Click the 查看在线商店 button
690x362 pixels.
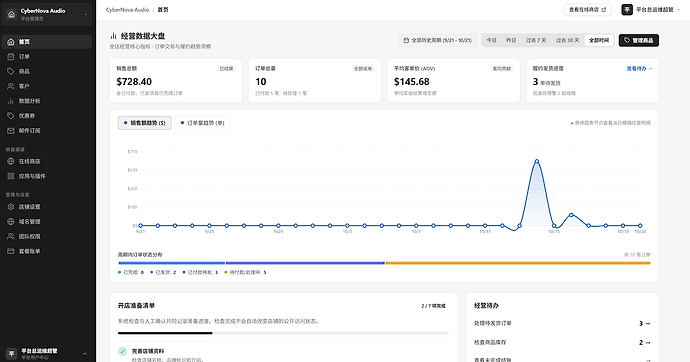587,10
